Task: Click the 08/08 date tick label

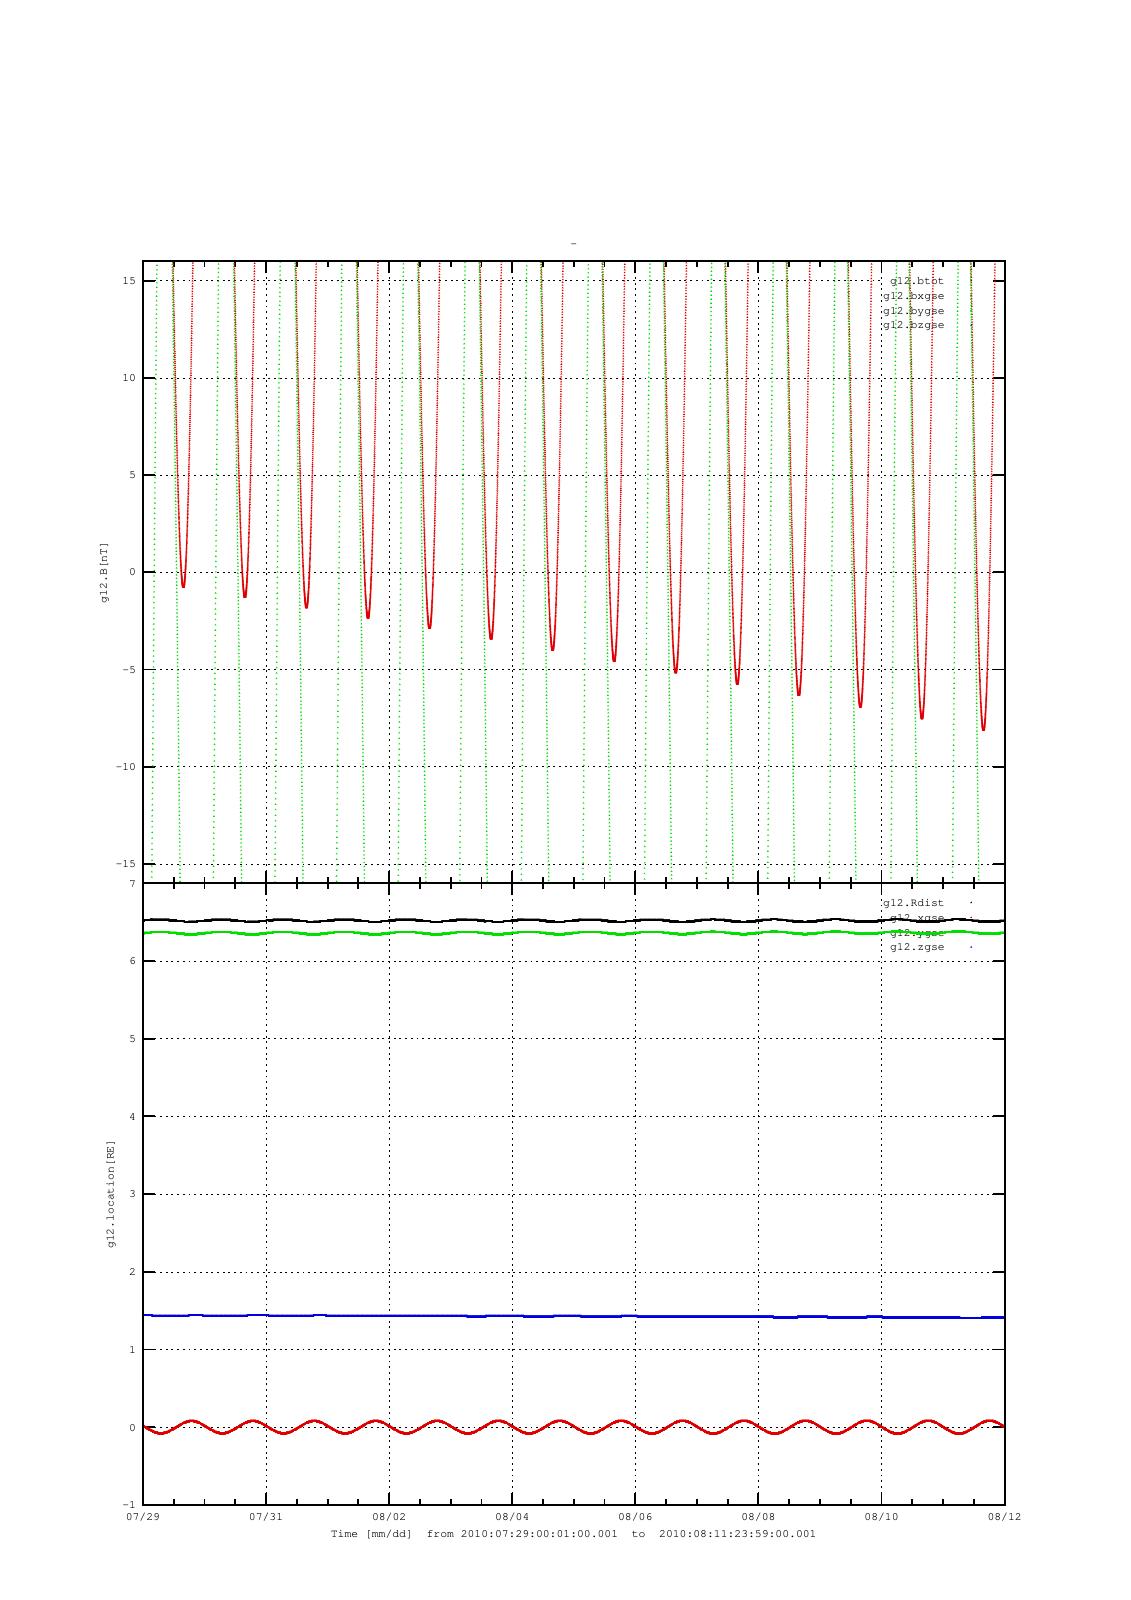Action: coord(758,1516)
